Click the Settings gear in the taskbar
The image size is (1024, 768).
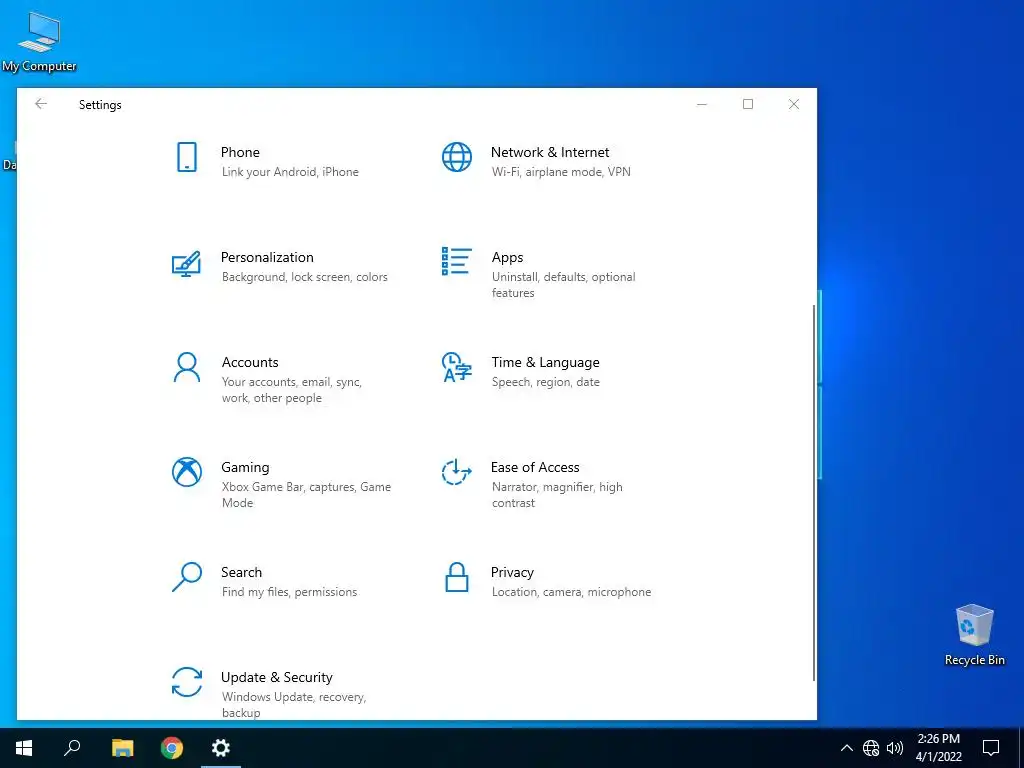pyautogui.click(x=221, y=748)
